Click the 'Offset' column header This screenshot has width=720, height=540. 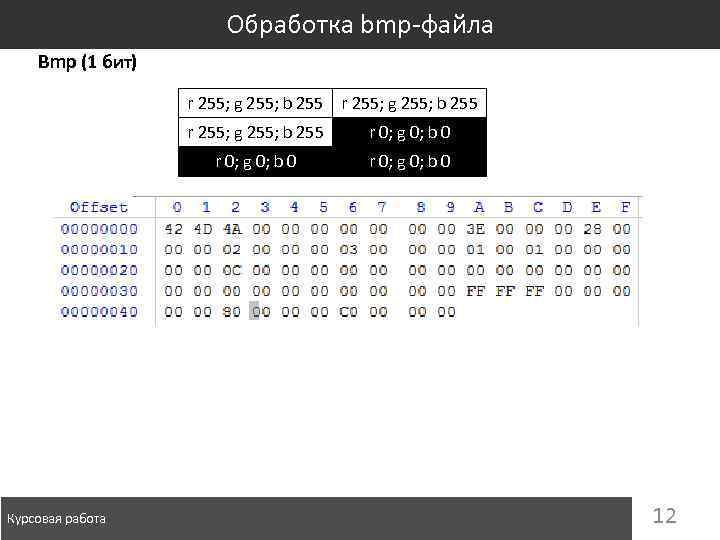coord(99,208)
